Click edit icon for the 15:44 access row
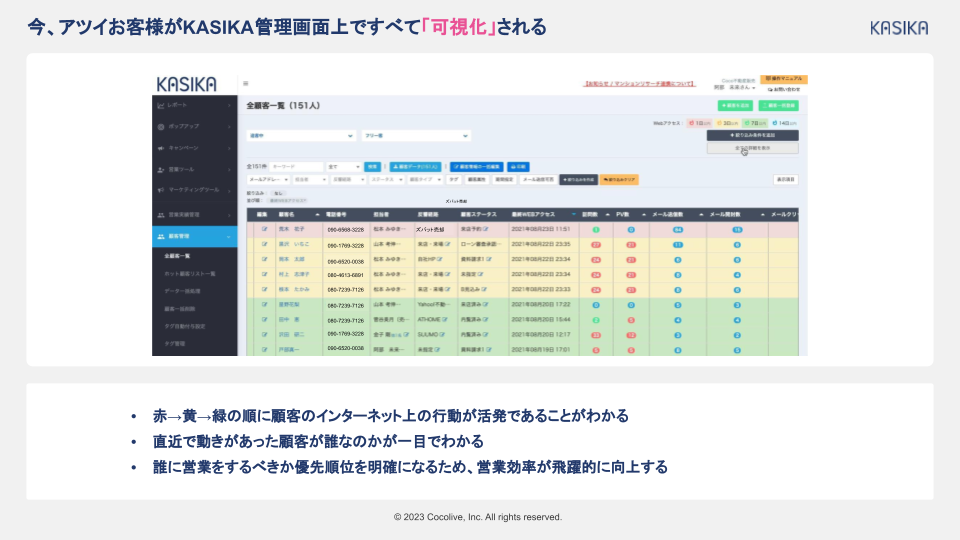This screenshot has width=960, height=540. [x=264, y=320]
